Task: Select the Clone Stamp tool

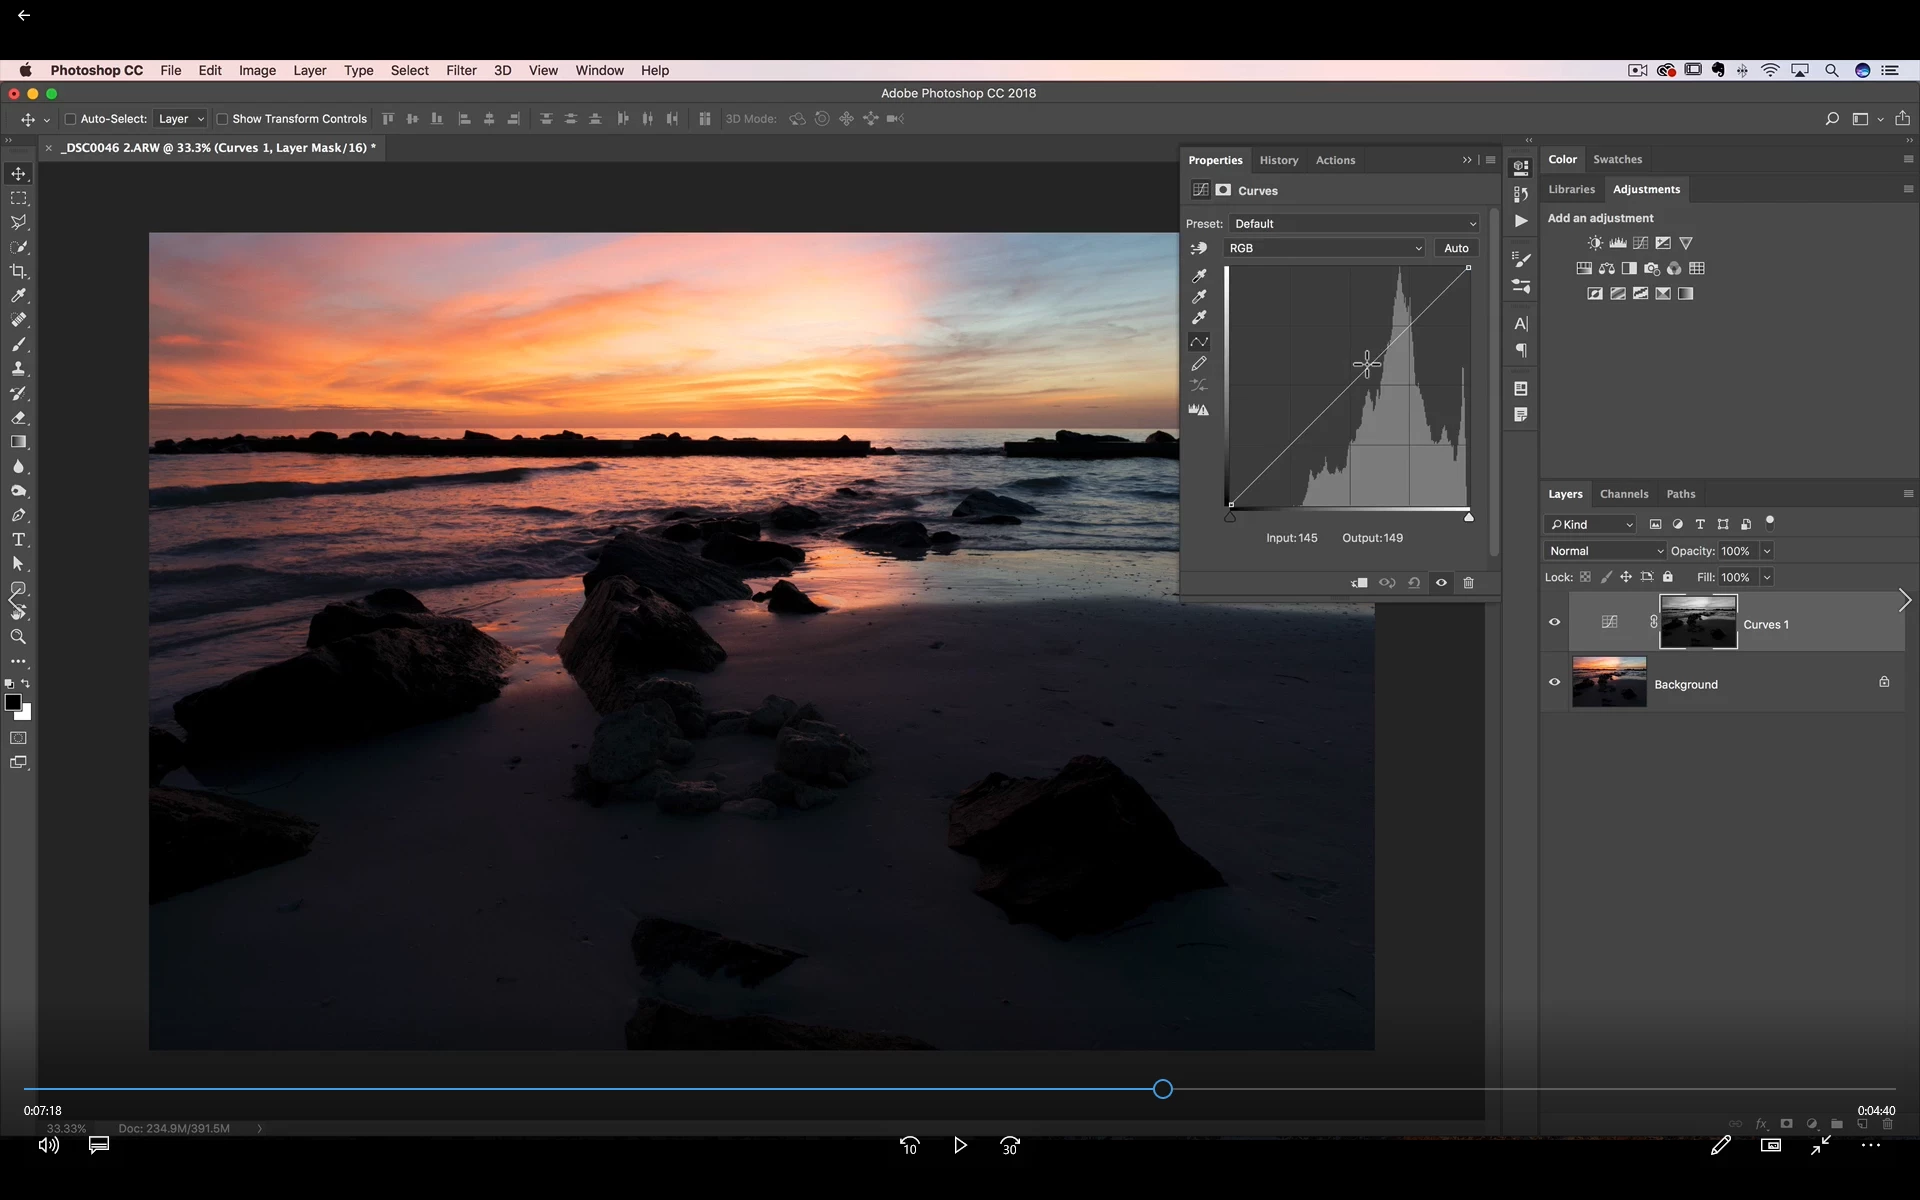Action: coord(18,369)
